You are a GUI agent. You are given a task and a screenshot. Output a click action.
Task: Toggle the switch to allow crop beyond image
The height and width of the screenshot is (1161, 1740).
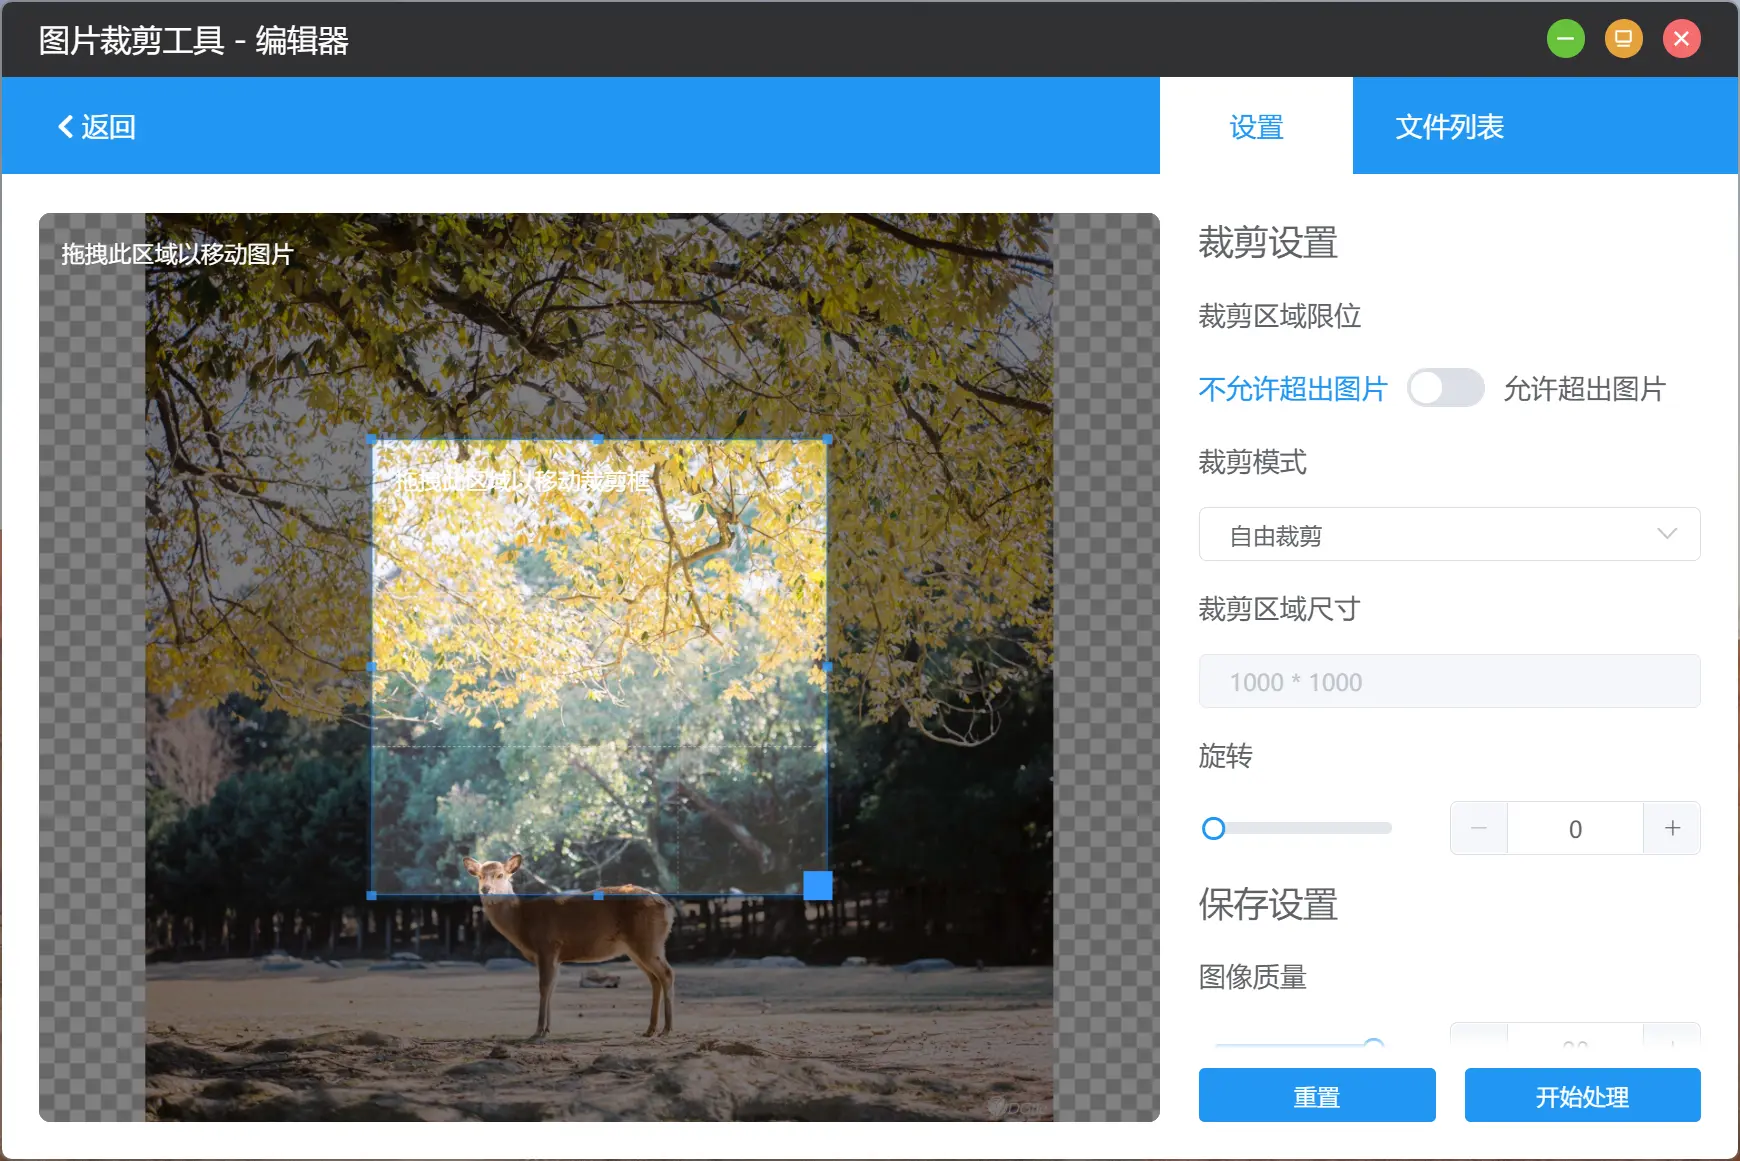pos(1448,388)
